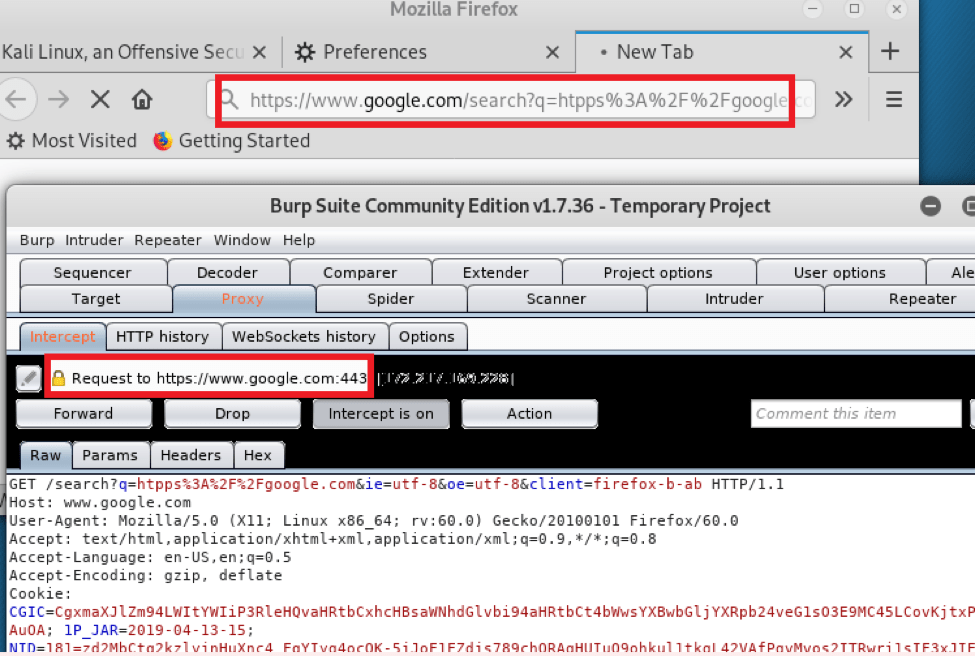Open the WebSockets history sub-tab
The image size is (975, 656).
[x=304, y=336]
